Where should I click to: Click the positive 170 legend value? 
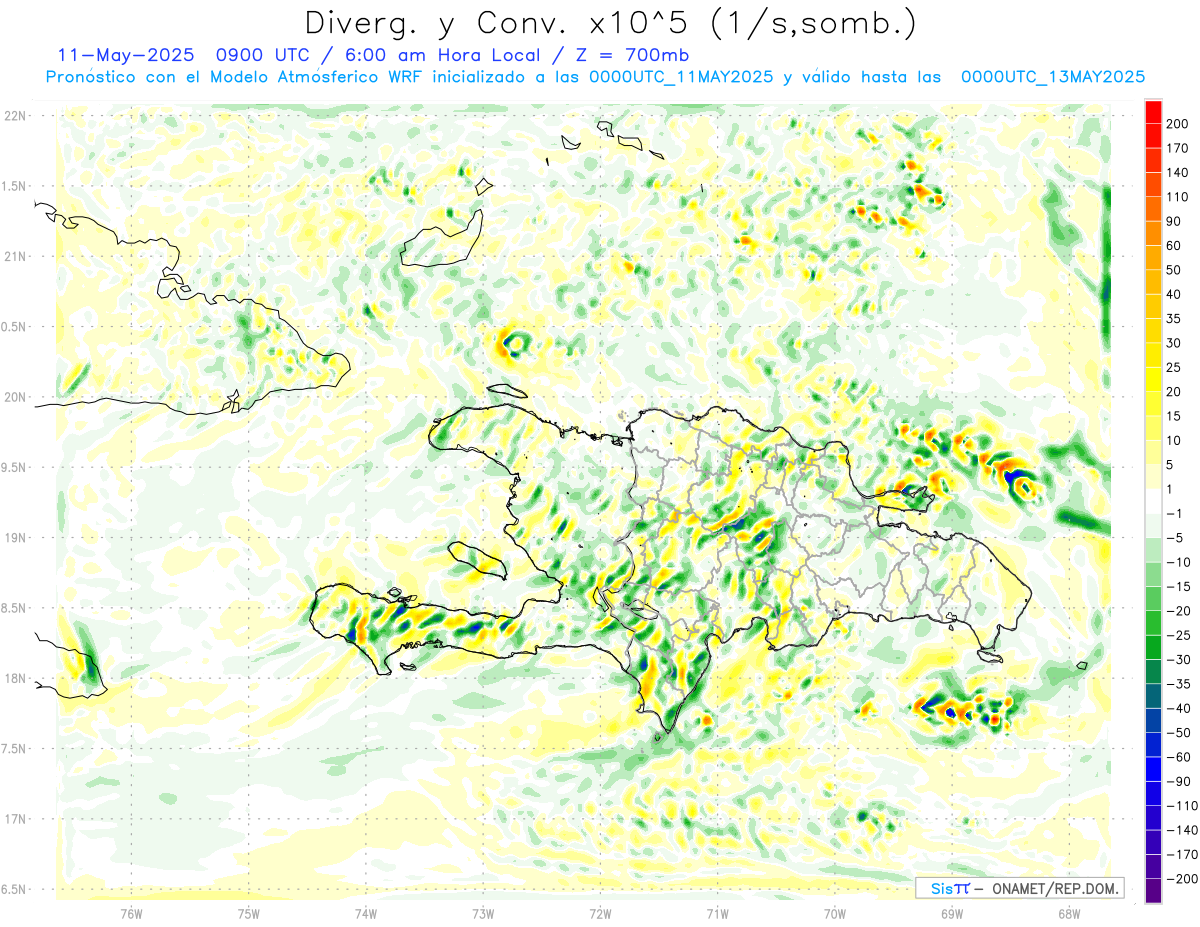point(1177,148)
